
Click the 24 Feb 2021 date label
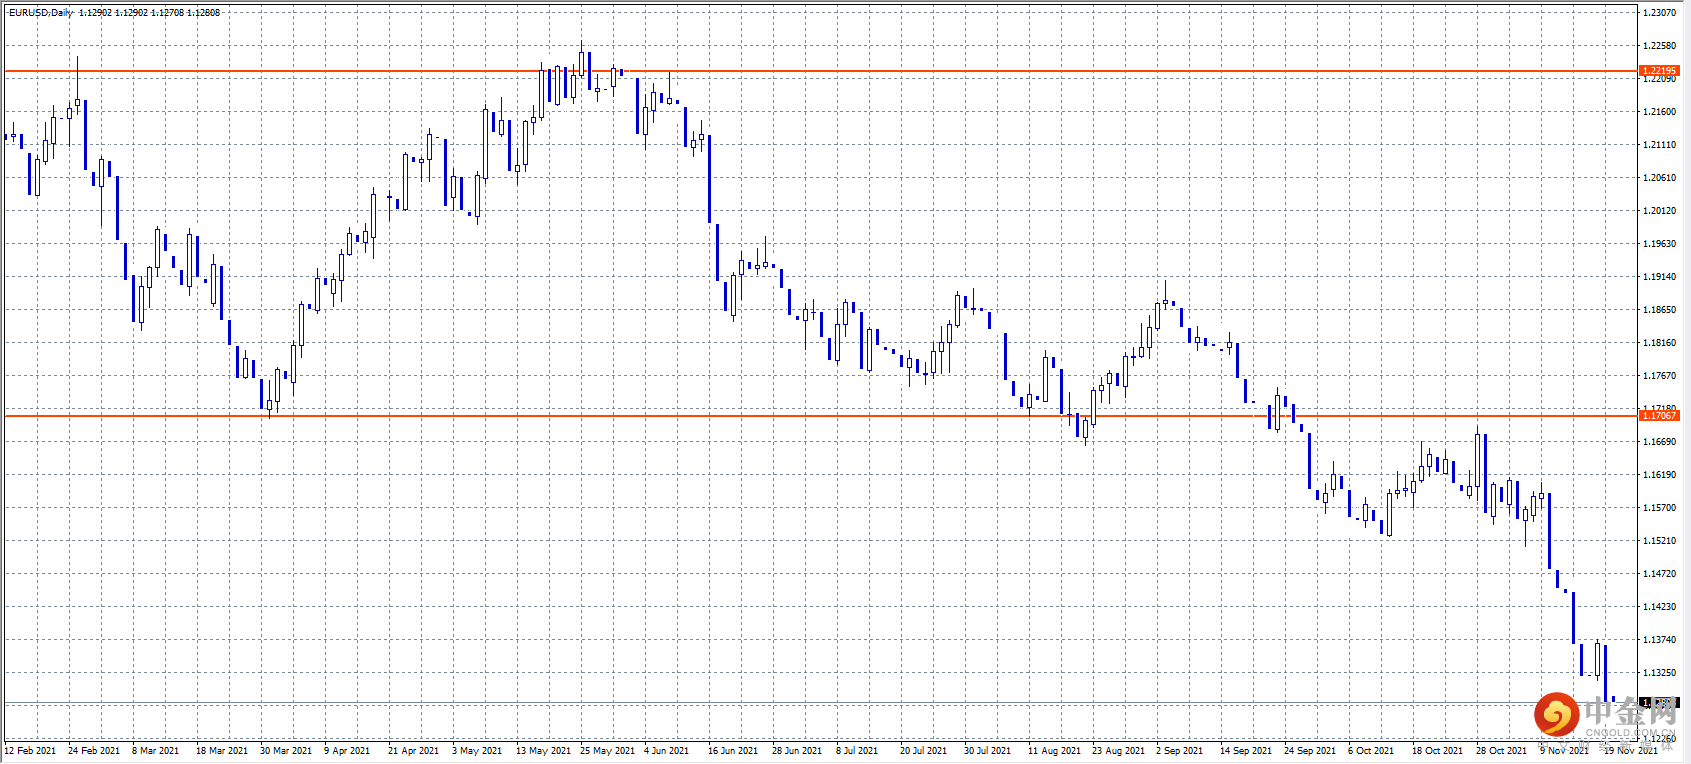point(94,751)
